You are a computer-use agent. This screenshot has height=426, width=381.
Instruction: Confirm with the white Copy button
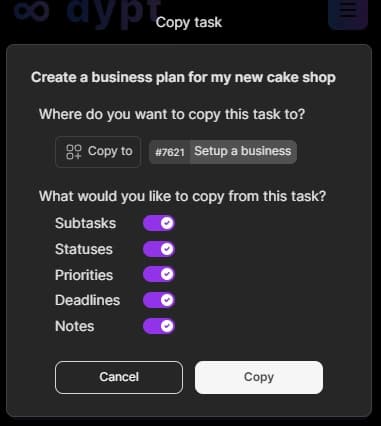point(259,377)
